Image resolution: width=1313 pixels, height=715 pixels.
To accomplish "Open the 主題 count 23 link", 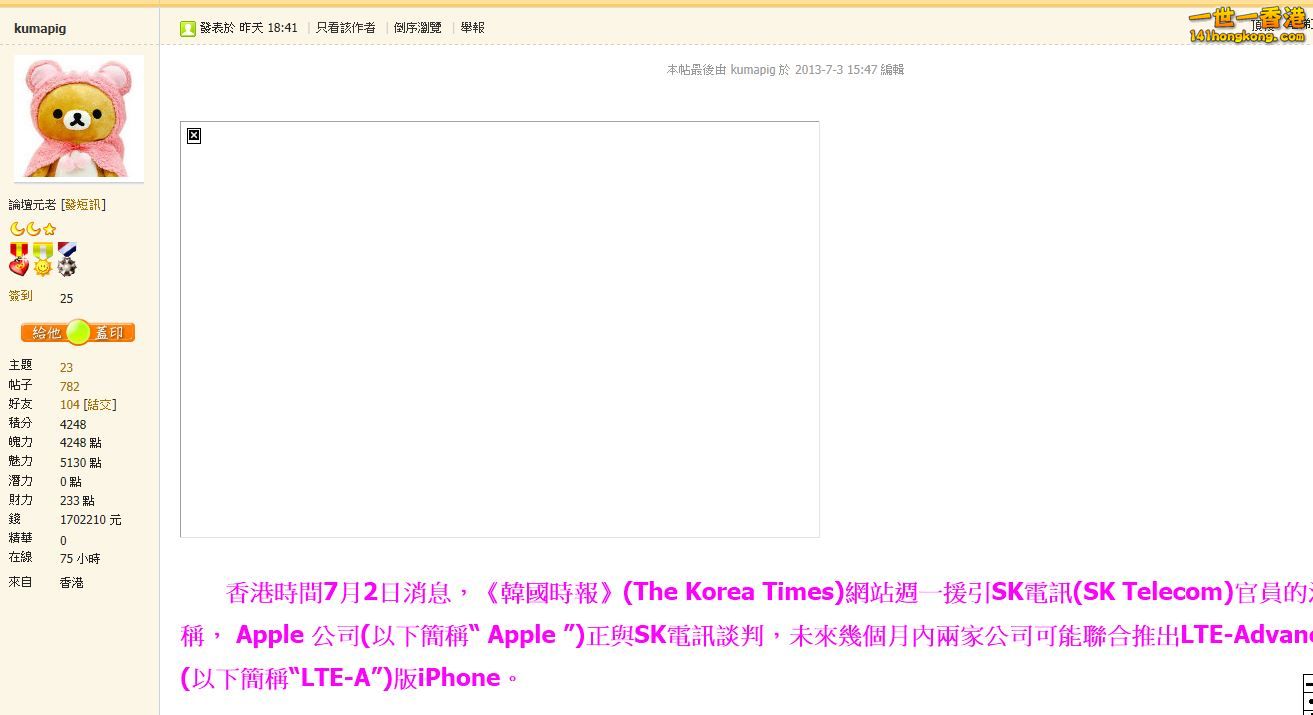I will [66, 367].
